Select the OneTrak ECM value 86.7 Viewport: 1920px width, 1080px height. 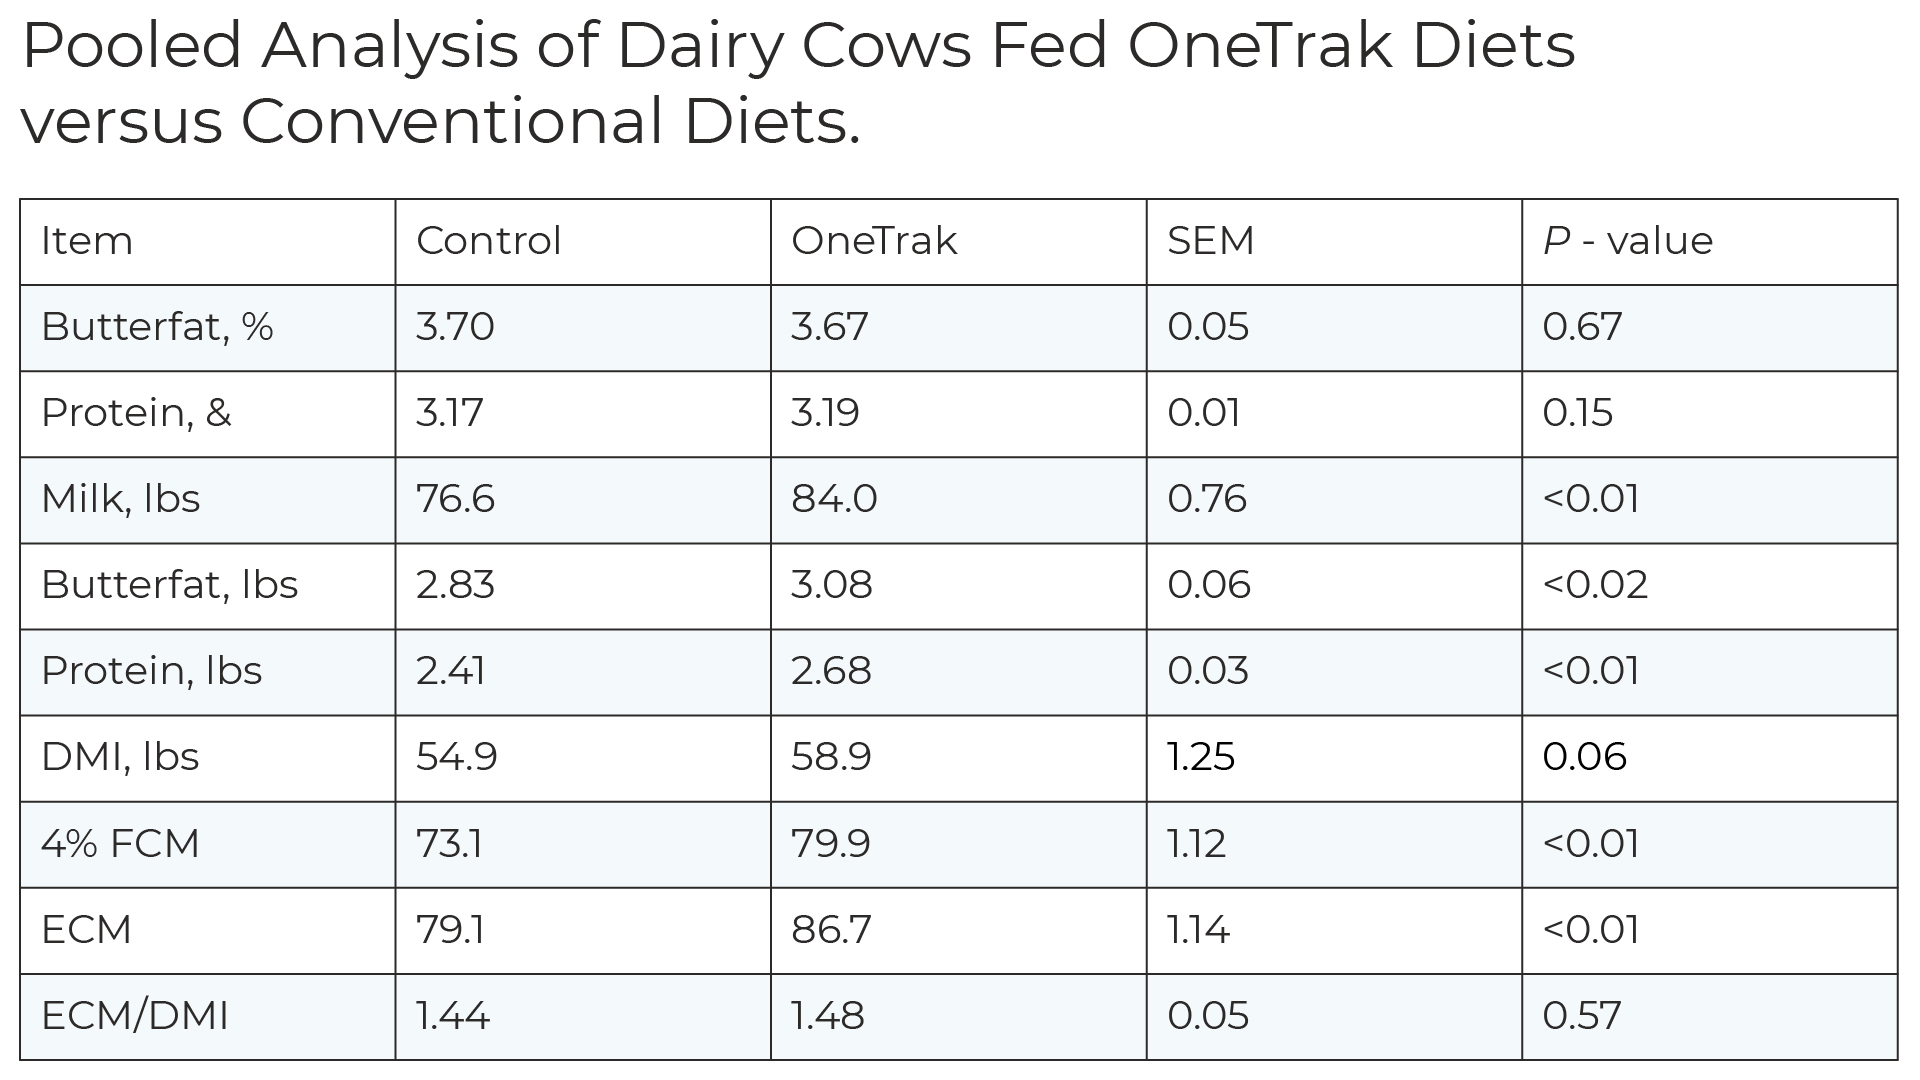pyautogui.click(x=831, y=930)
